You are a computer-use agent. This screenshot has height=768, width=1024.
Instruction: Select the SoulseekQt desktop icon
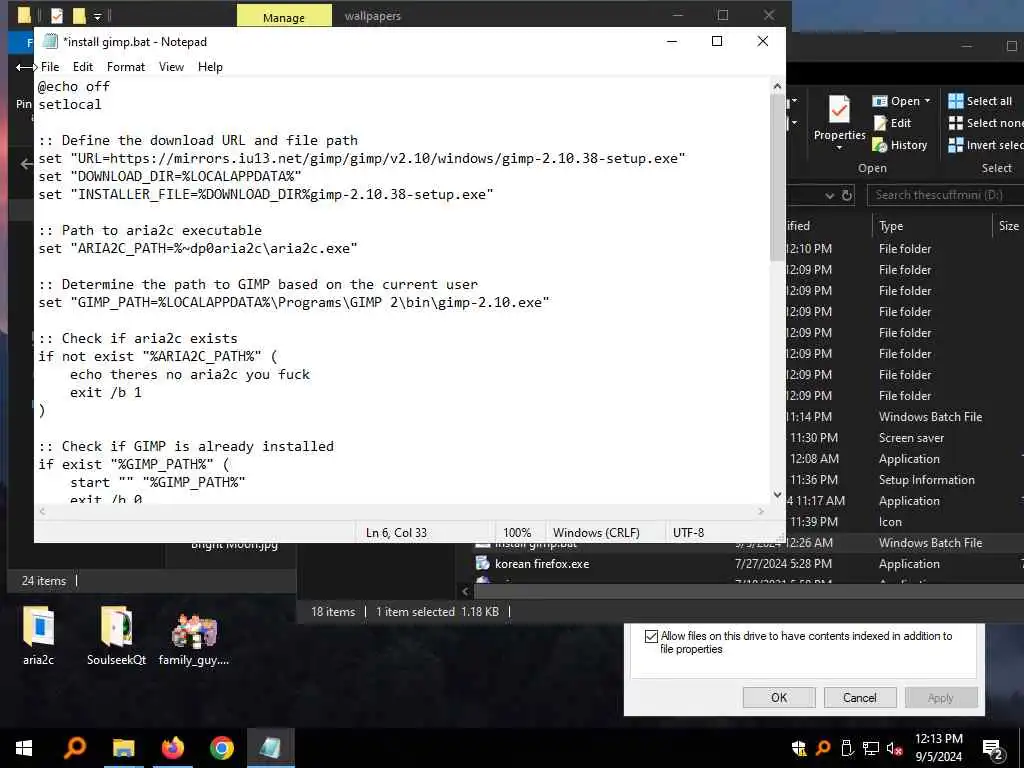116,635
